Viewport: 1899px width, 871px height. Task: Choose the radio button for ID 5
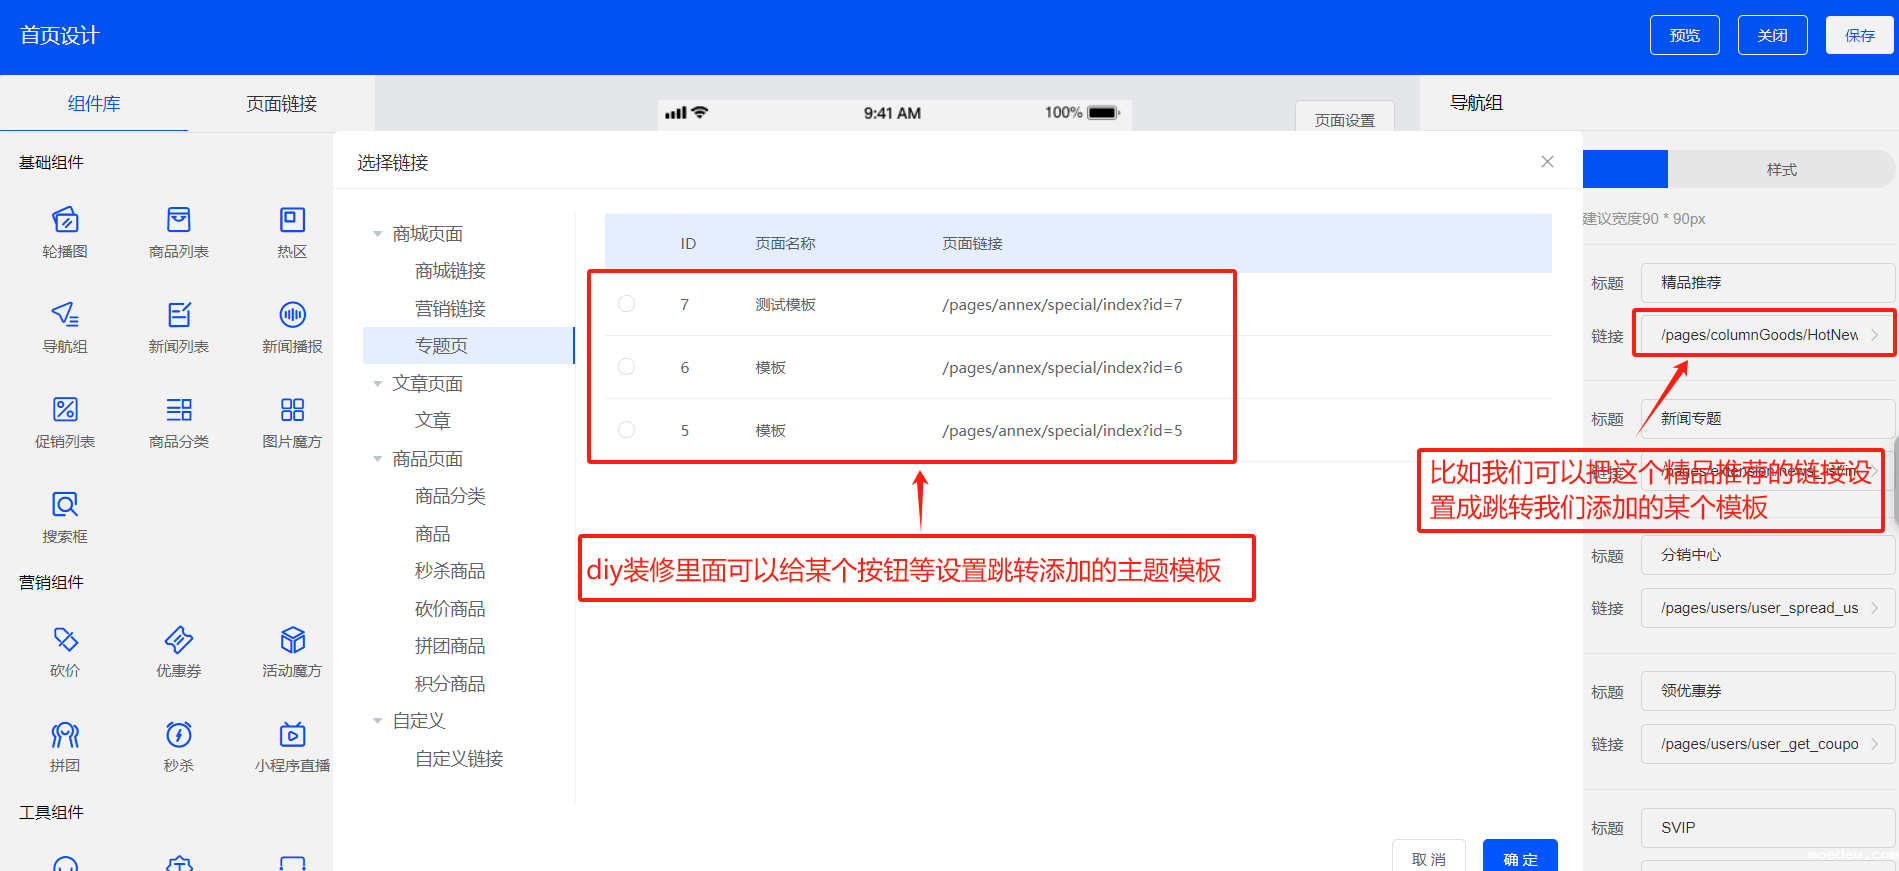627,430
